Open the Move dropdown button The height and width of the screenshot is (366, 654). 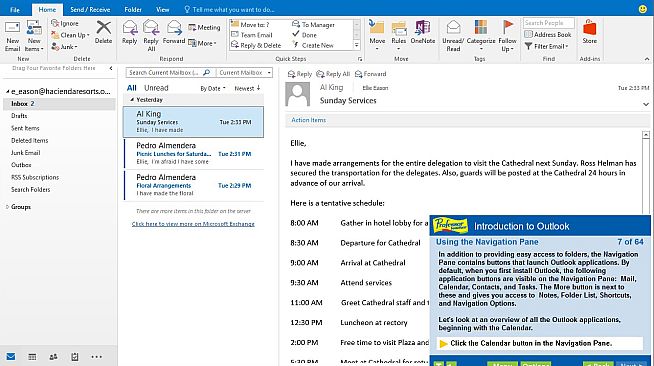click(x=377, y=36)
